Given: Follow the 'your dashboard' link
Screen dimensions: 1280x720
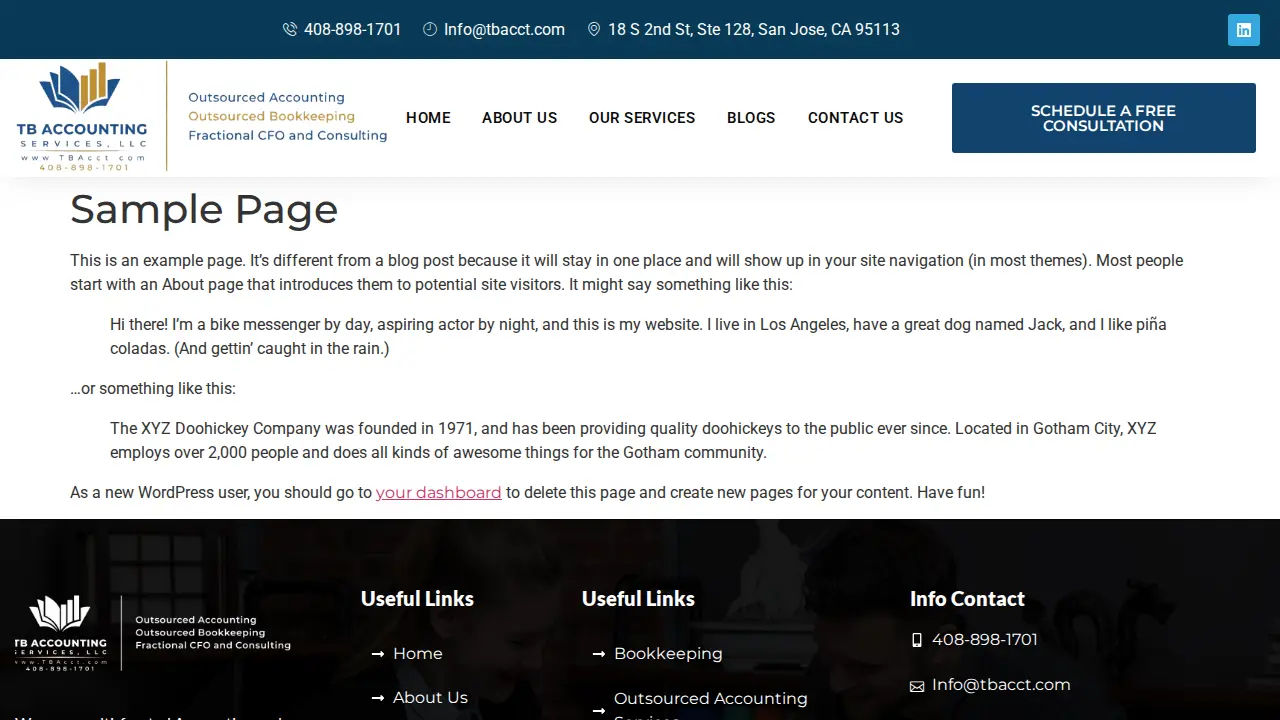Looking at the screenshot, I should [x=439, y=492].
